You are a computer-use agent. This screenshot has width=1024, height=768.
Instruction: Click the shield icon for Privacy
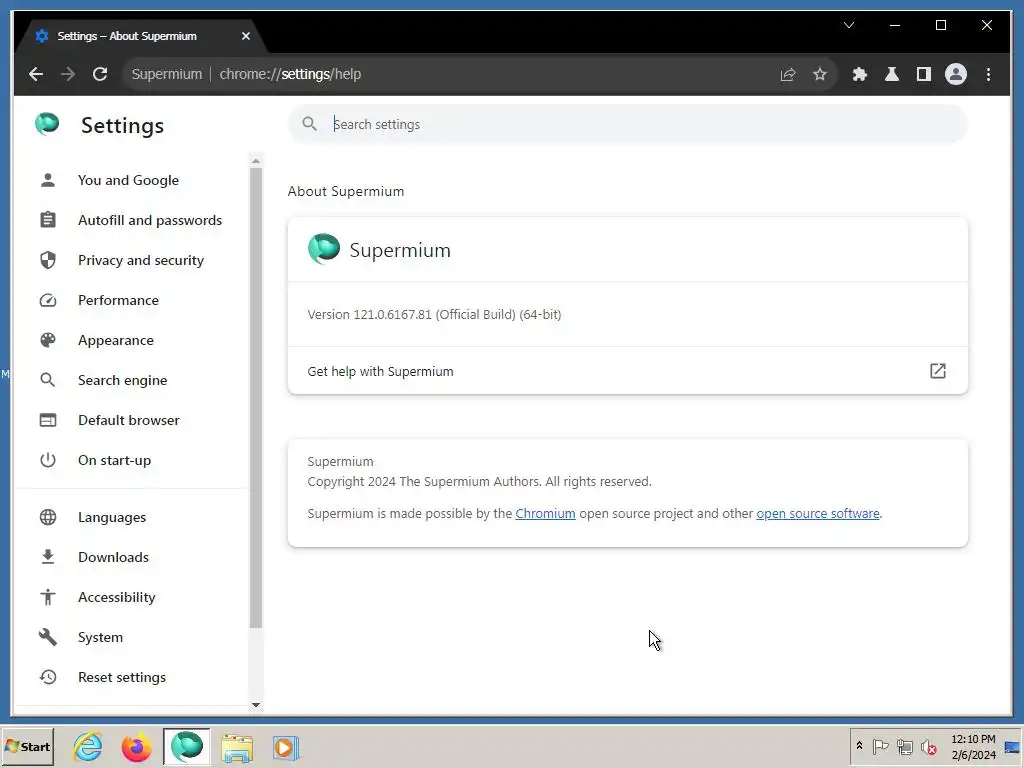48,260
